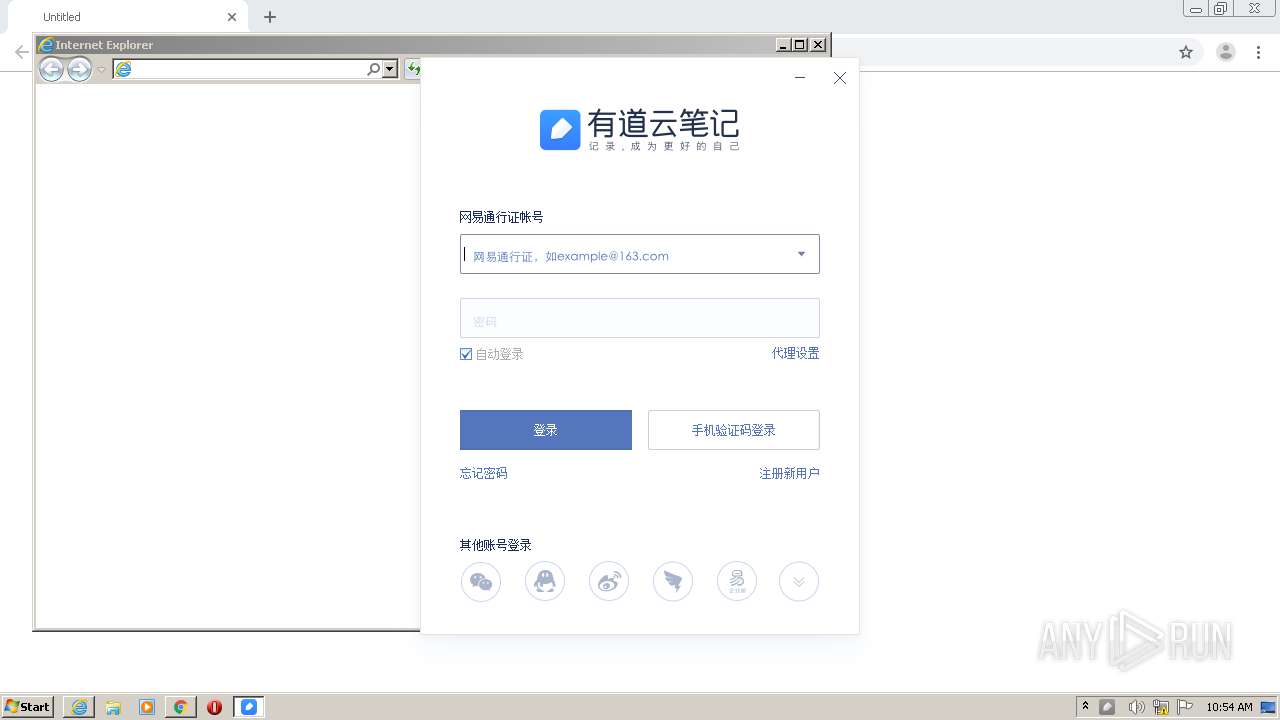This screenshot has width=1280, height=720.
Task: Open the IE address bar dropdown arrow
Action: pos(390,69)
